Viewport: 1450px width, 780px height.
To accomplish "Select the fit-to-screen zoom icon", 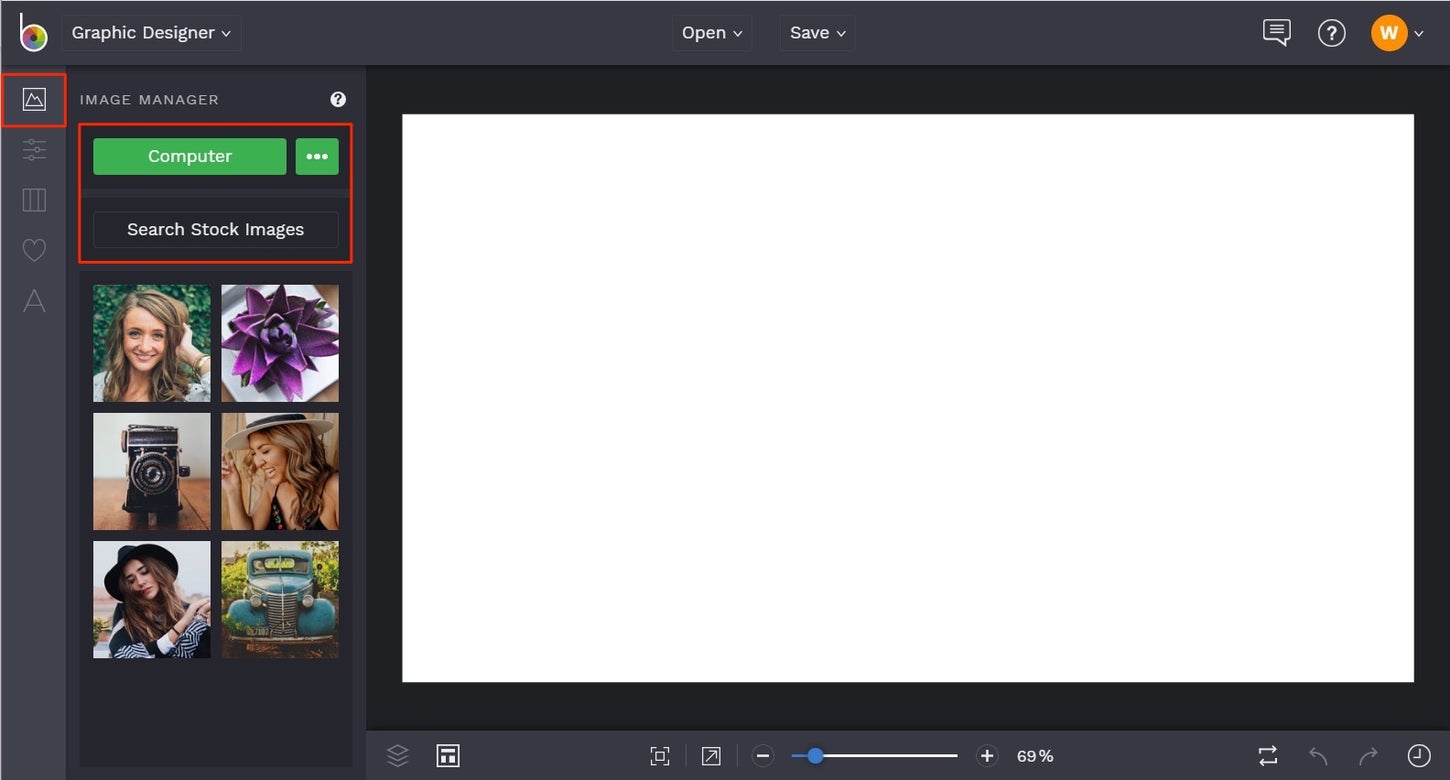I will coord(660,755).
